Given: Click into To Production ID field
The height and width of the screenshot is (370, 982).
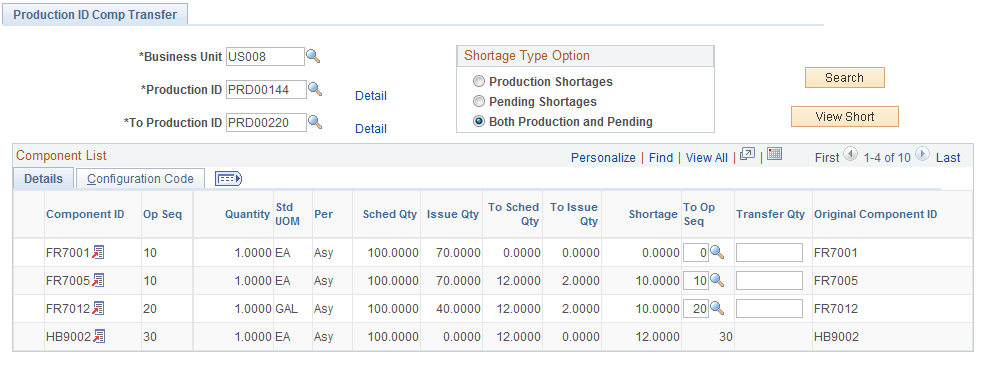Looking at the screenshot, I should [x=266, y=123].
